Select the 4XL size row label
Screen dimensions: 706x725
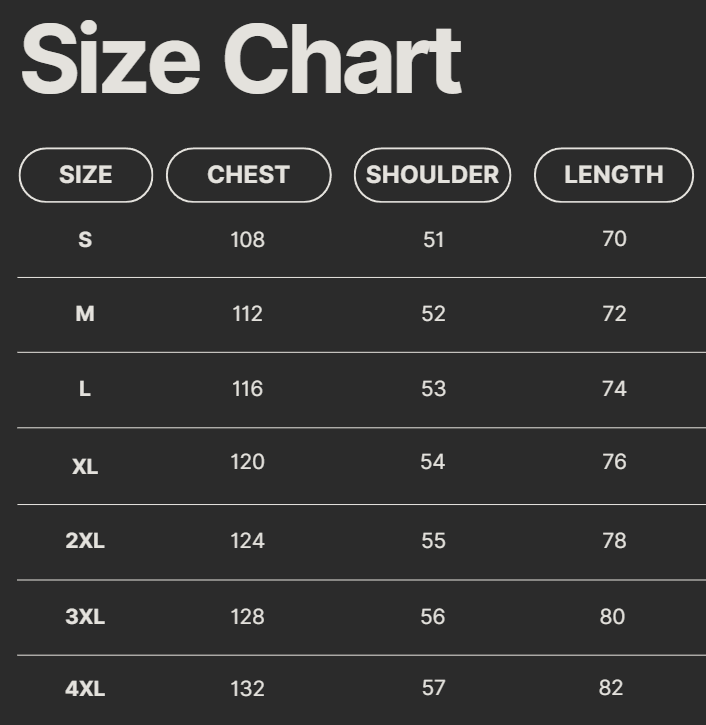85,689
